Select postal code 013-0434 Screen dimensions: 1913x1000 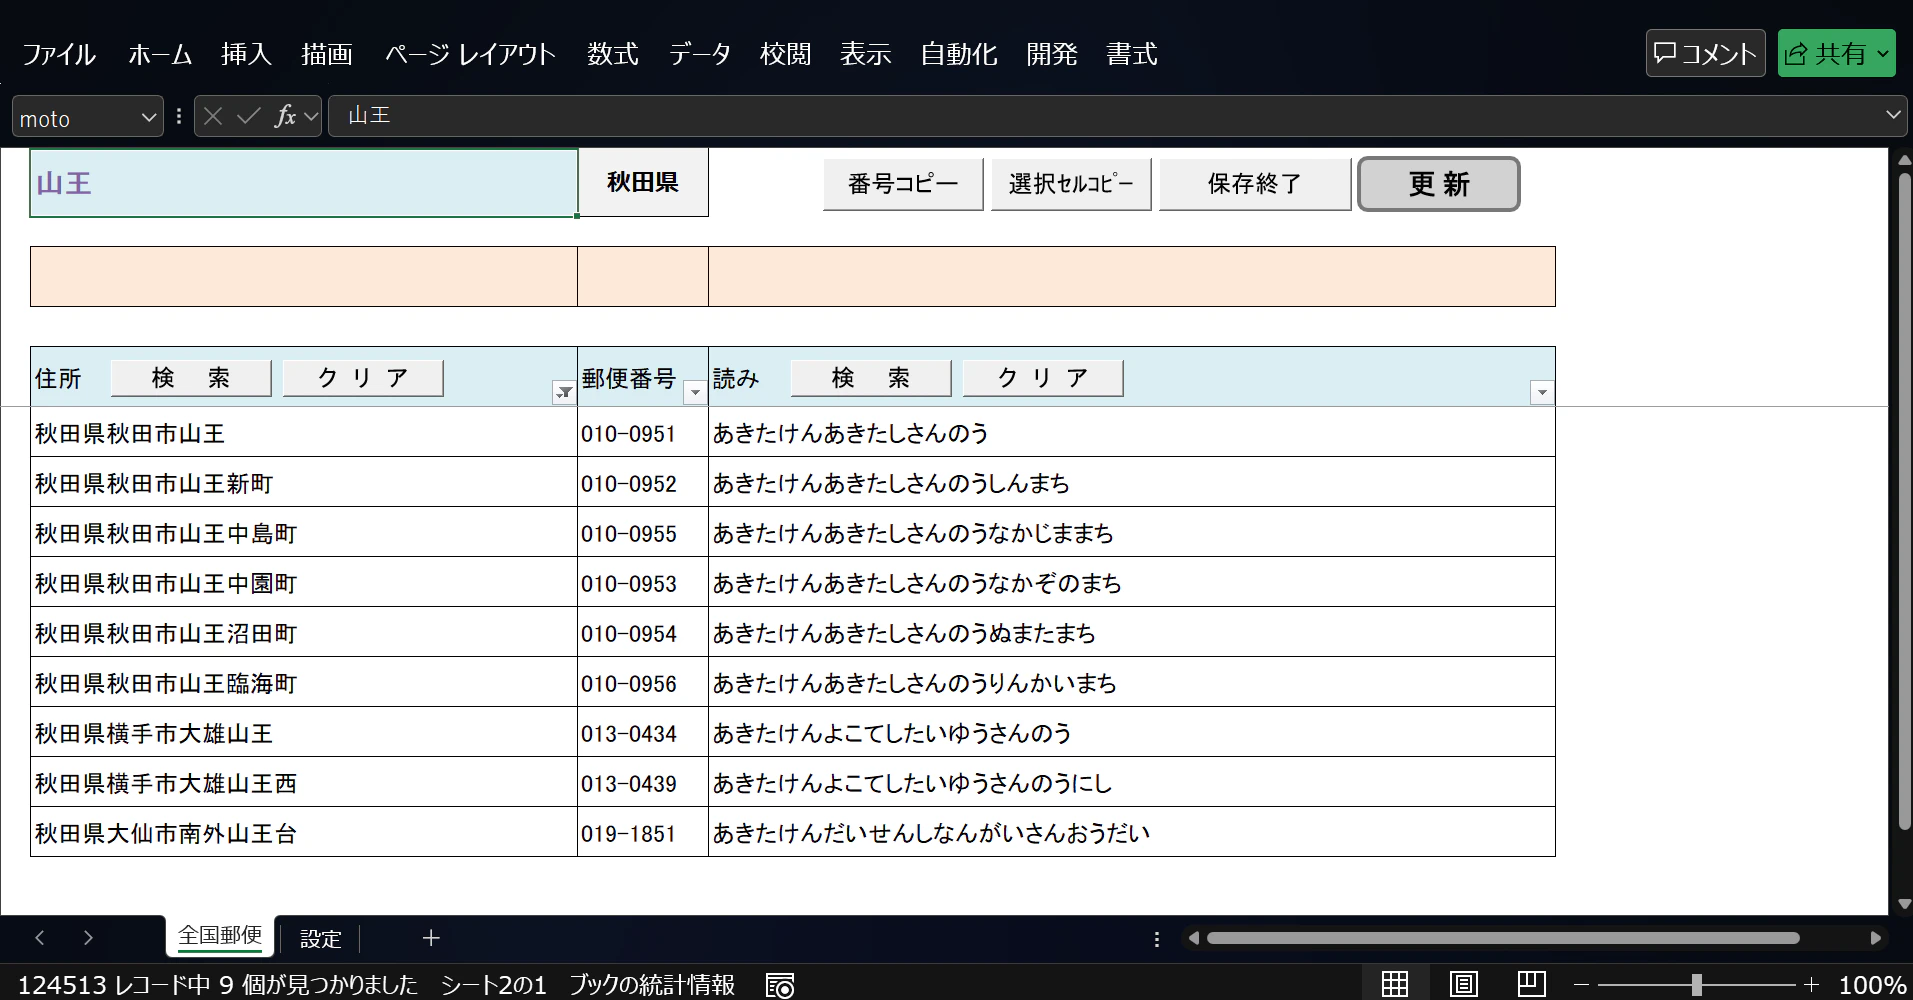coord(643,732)
